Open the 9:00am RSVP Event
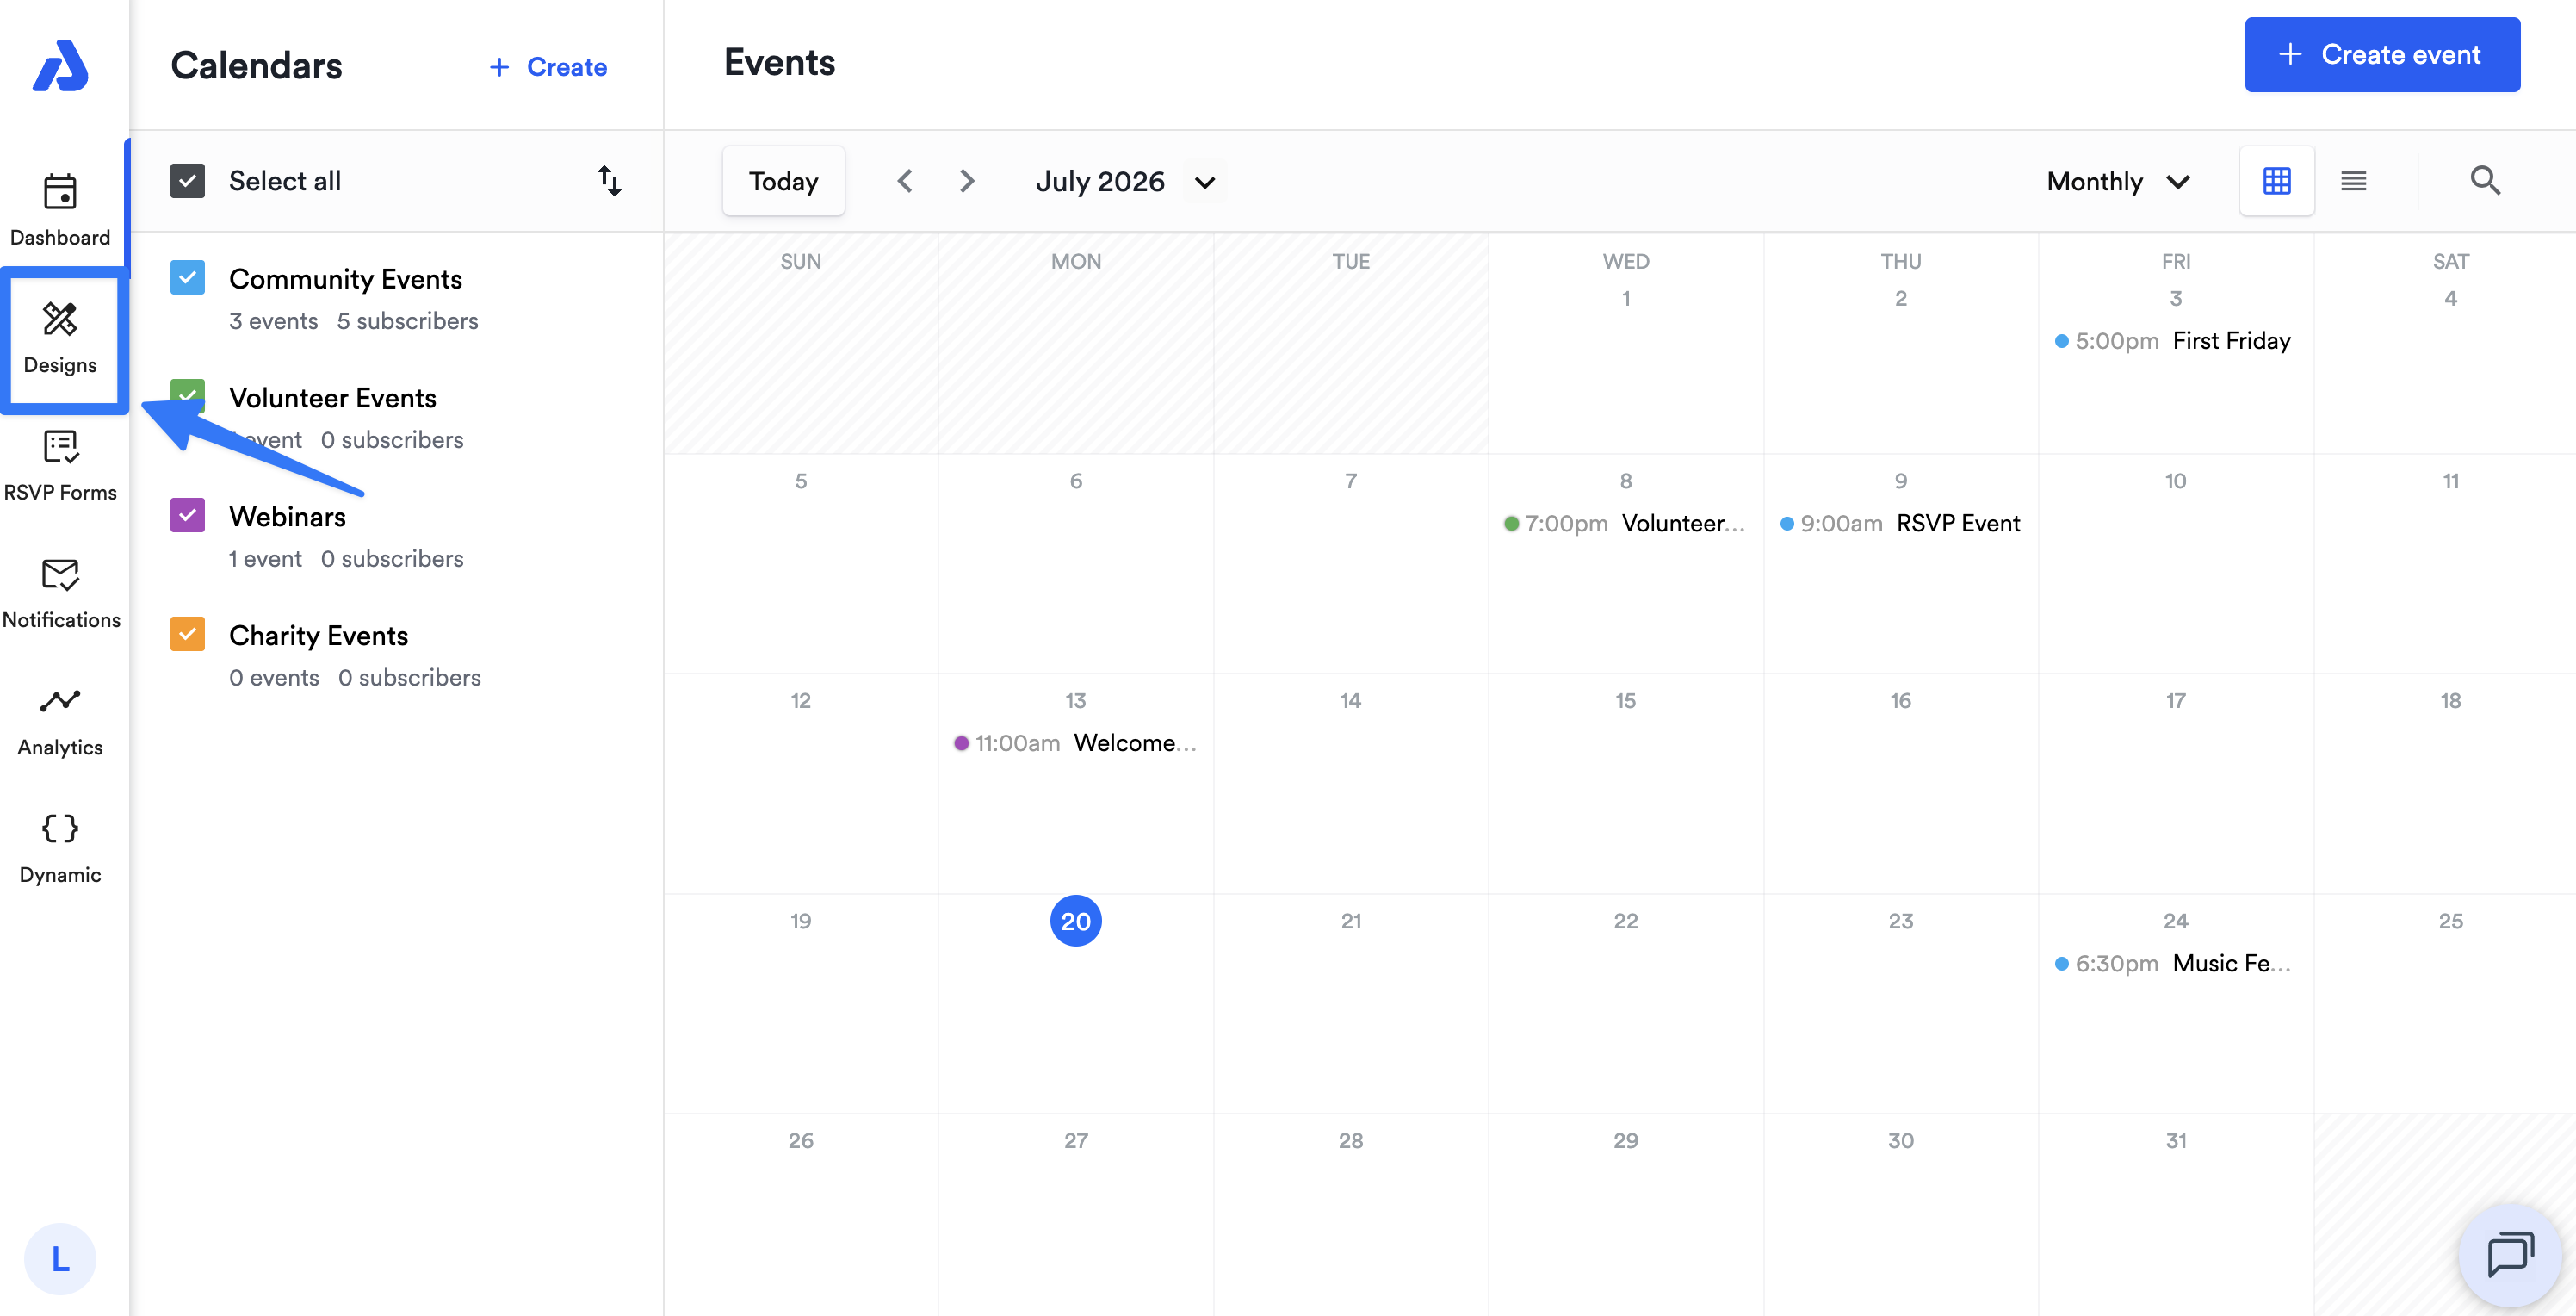The width and height of the screenshot is (2576, 1316). pyautogui.click(x=1899, y=524)
